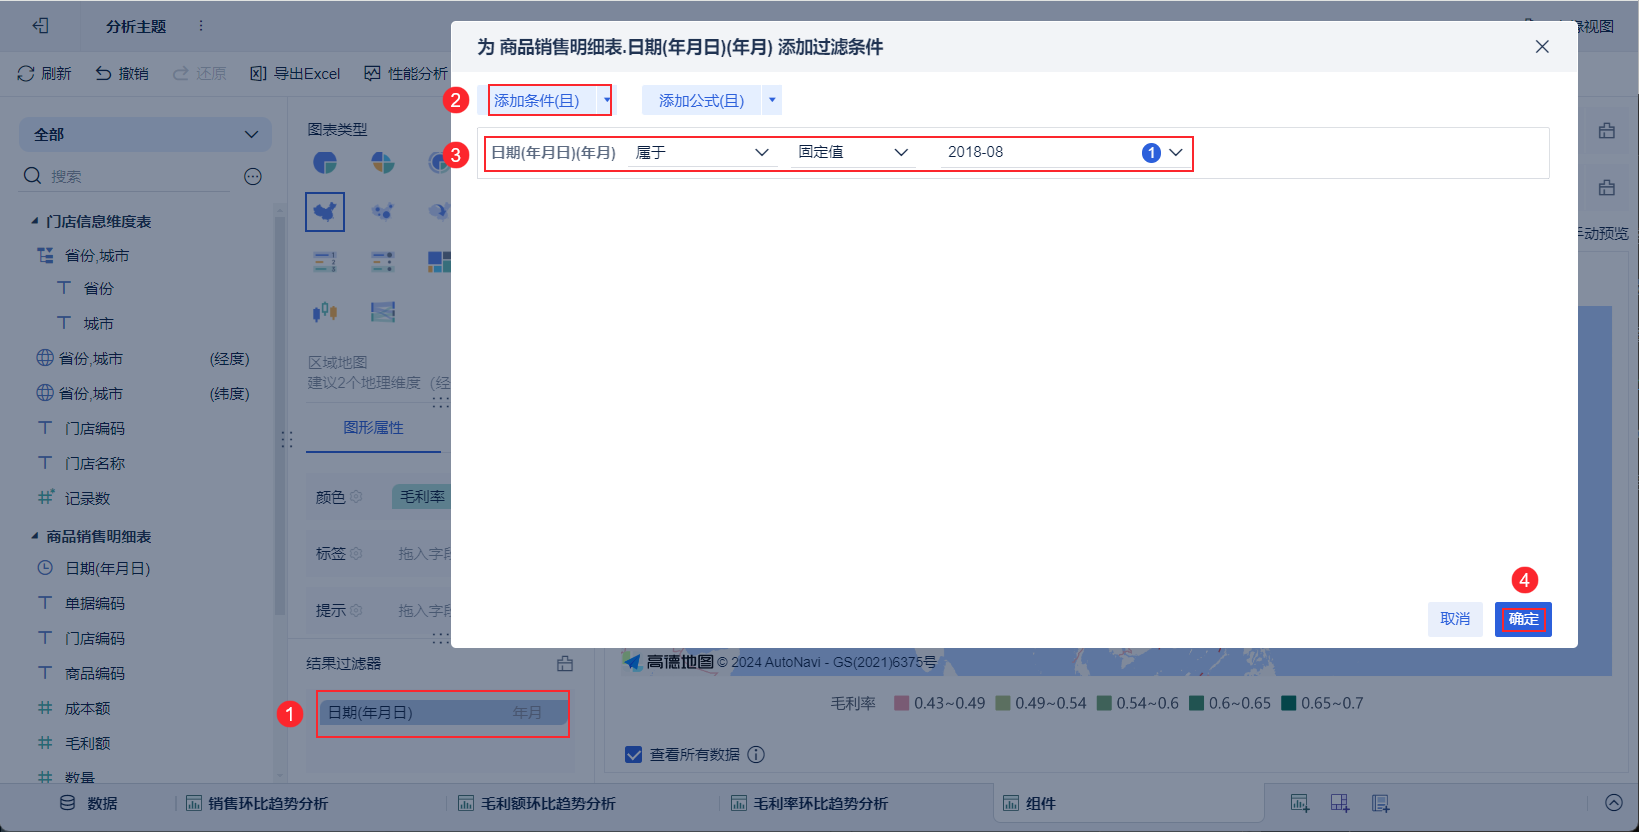Viewport: 1639px width, 832px height.
Task: Click 导出Excel in the toolbar
Action: point(295,73)
